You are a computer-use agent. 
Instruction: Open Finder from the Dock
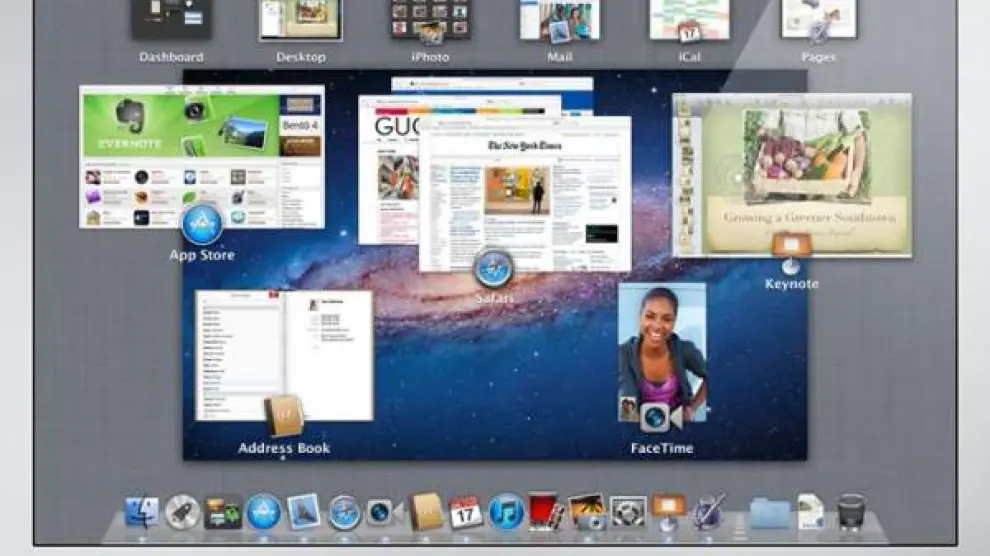142,512
